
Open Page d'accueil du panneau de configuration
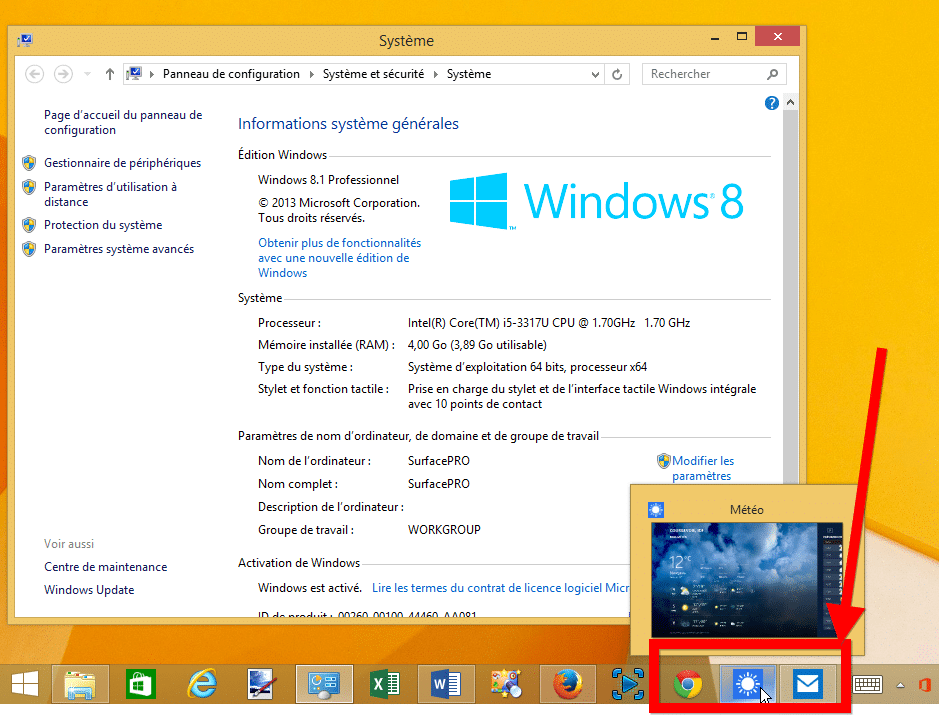123,122
